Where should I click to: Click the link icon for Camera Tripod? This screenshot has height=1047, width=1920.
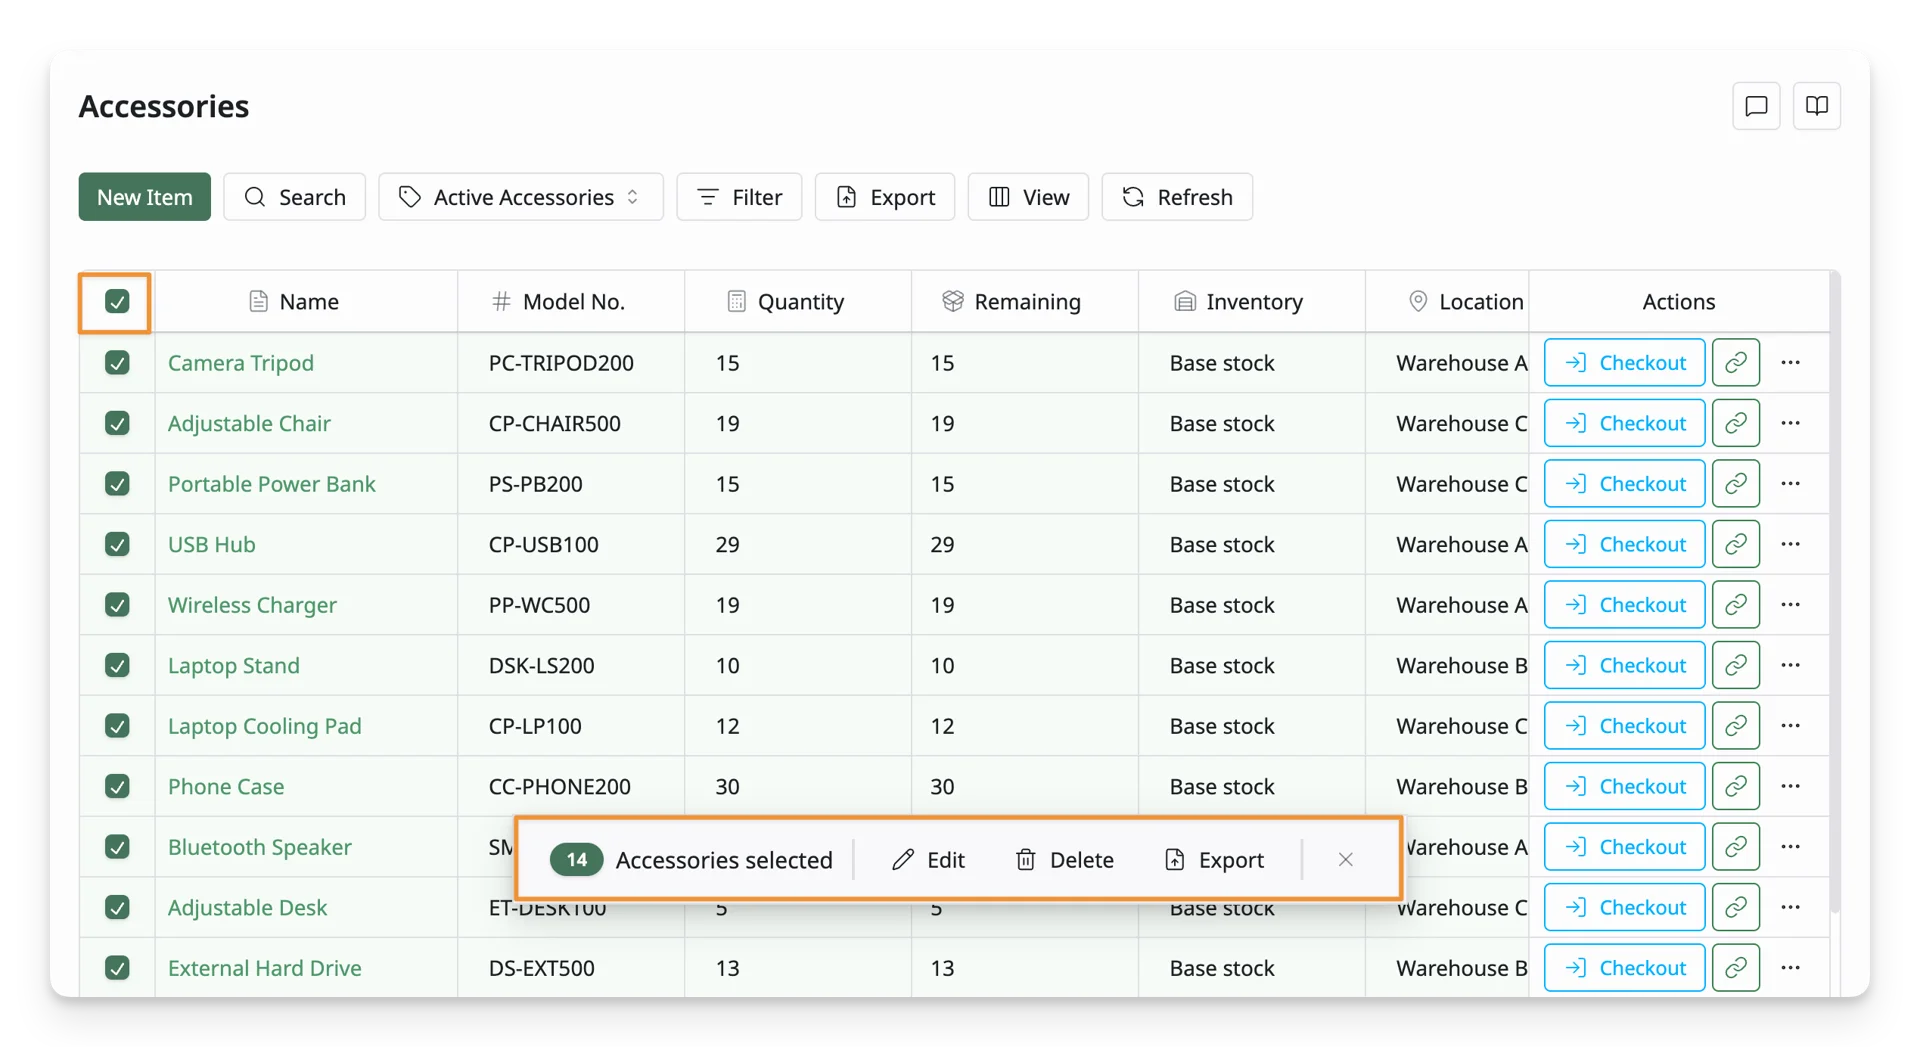point(1736,362)
